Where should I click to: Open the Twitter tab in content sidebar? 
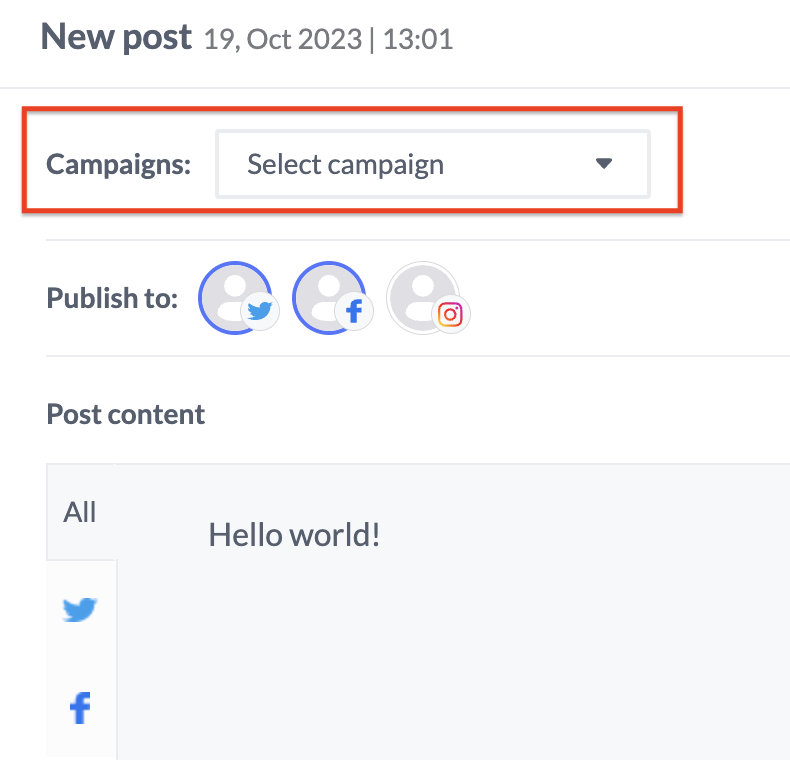[x=80, y=609]
